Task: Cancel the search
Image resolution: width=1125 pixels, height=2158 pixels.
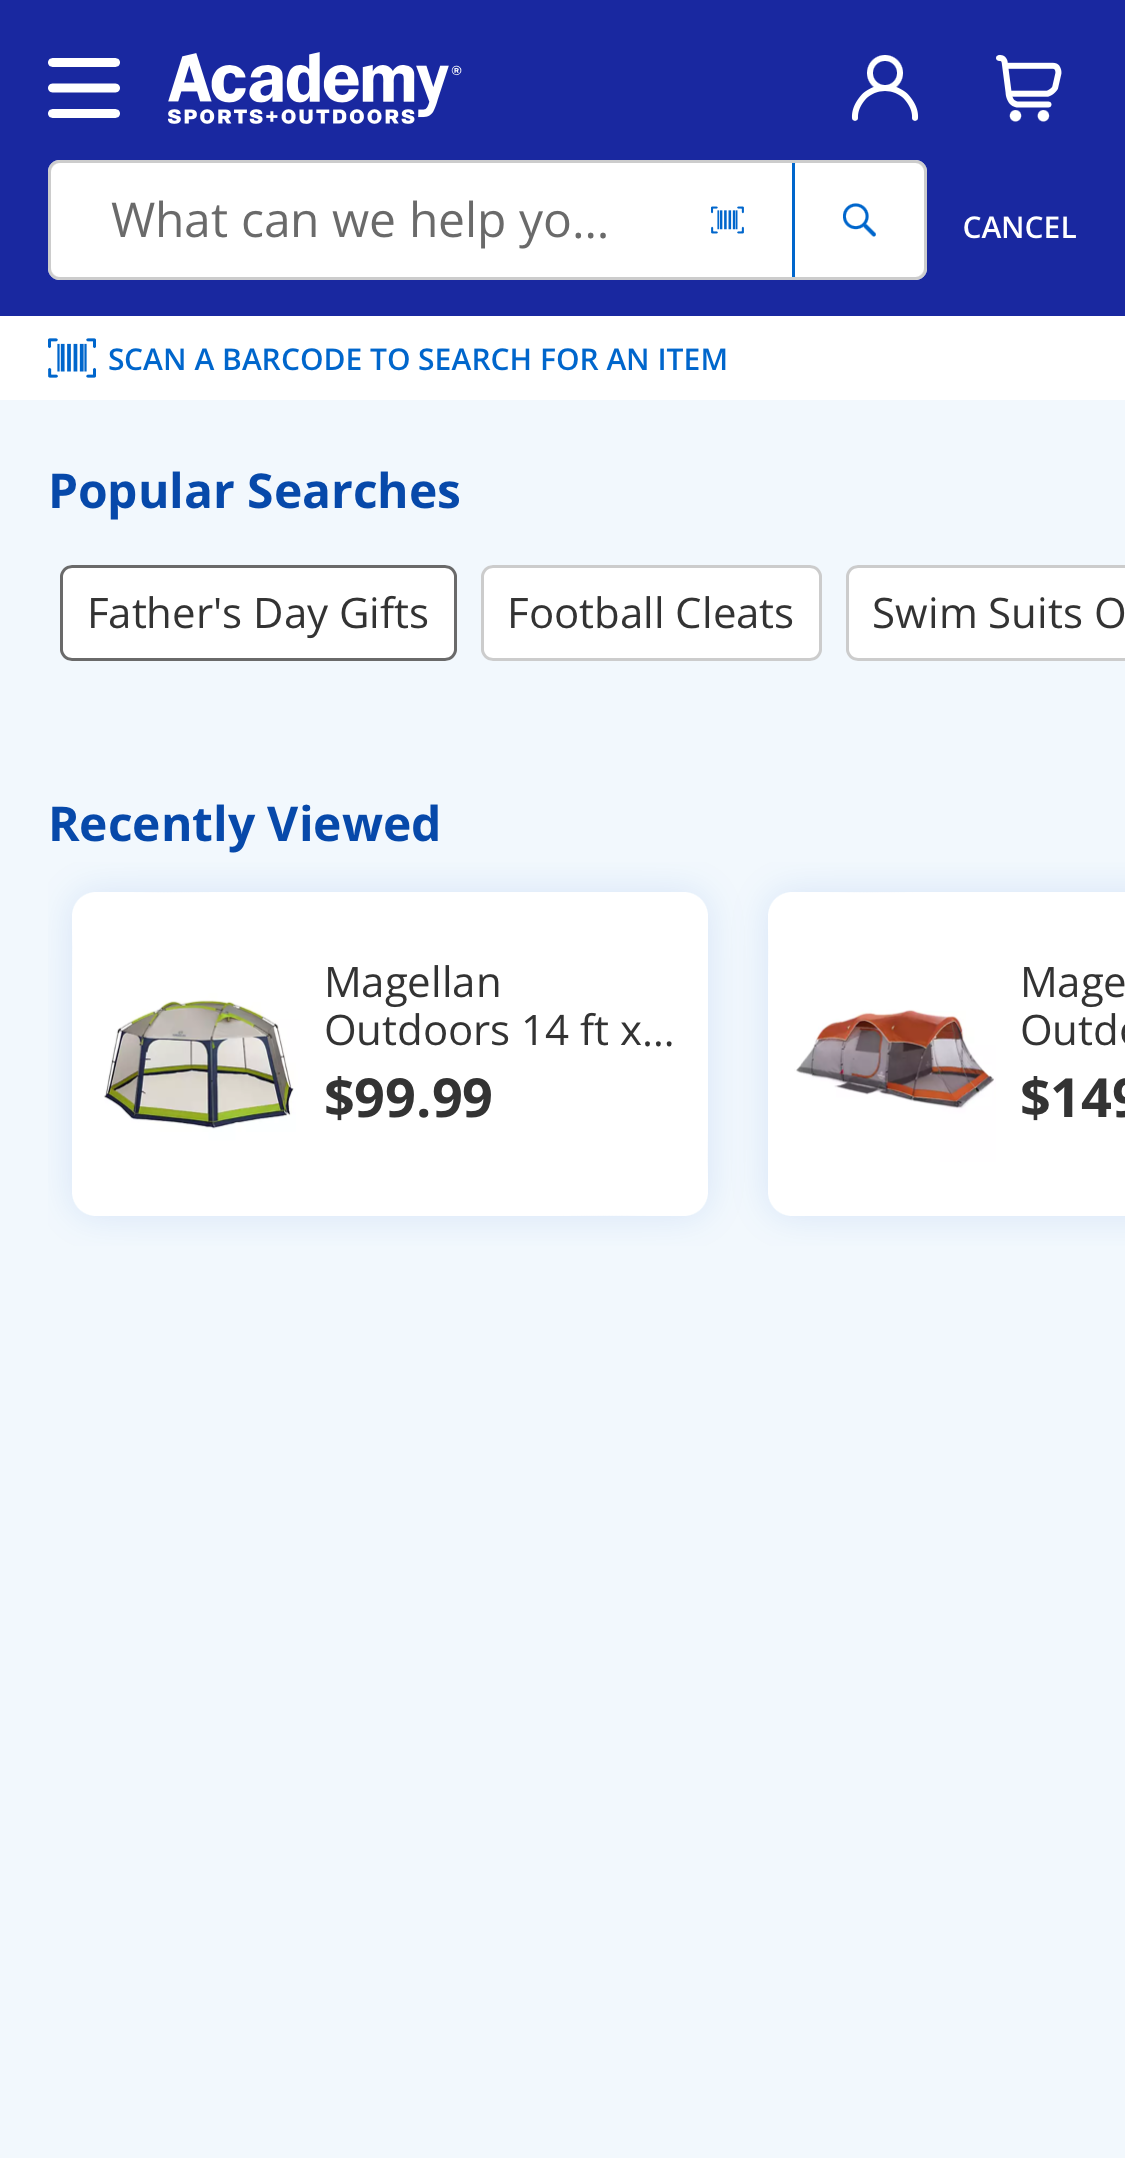Action: pyautogui.click(x=1019, y=228)
